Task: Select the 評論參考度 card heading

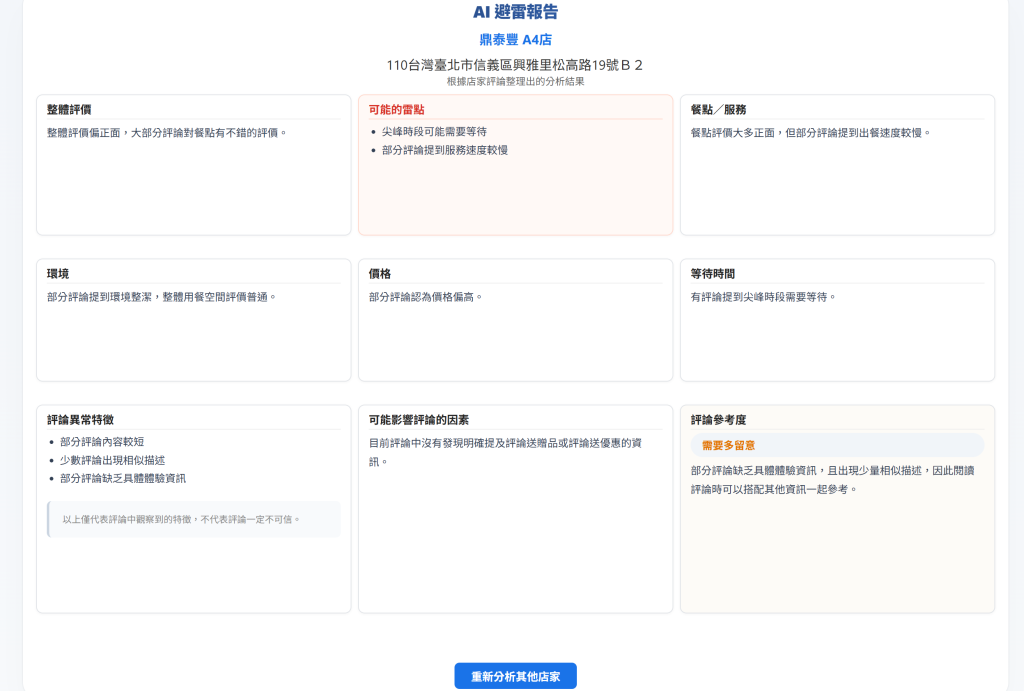Action: pyautogui.click(x=718, y=420)
